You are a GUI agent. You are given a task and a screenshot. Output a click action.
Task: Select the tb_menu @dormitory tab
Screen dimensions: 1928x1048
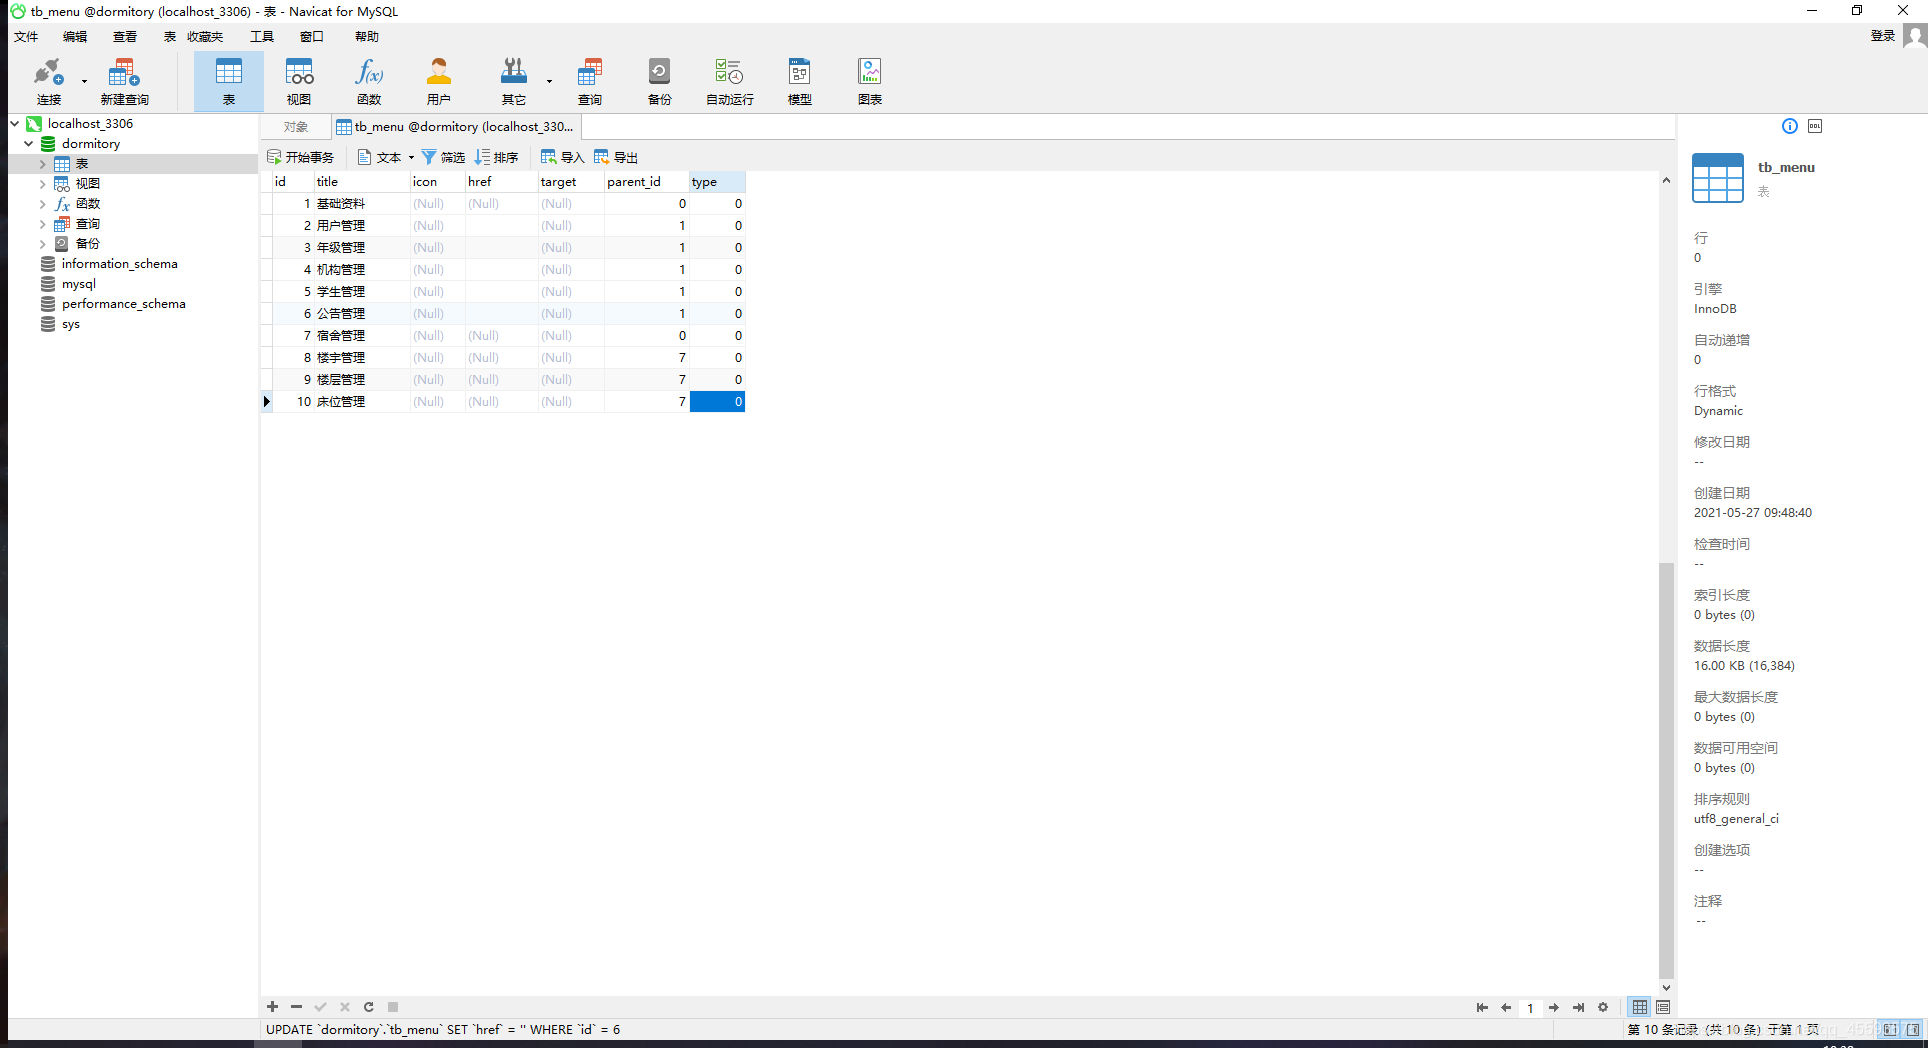[x=456, y=127]
